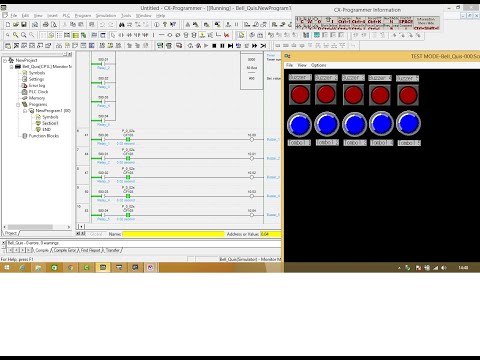480x360 pixels.
Task: Open Function Blocks in project tree
Action: [44, 136]
